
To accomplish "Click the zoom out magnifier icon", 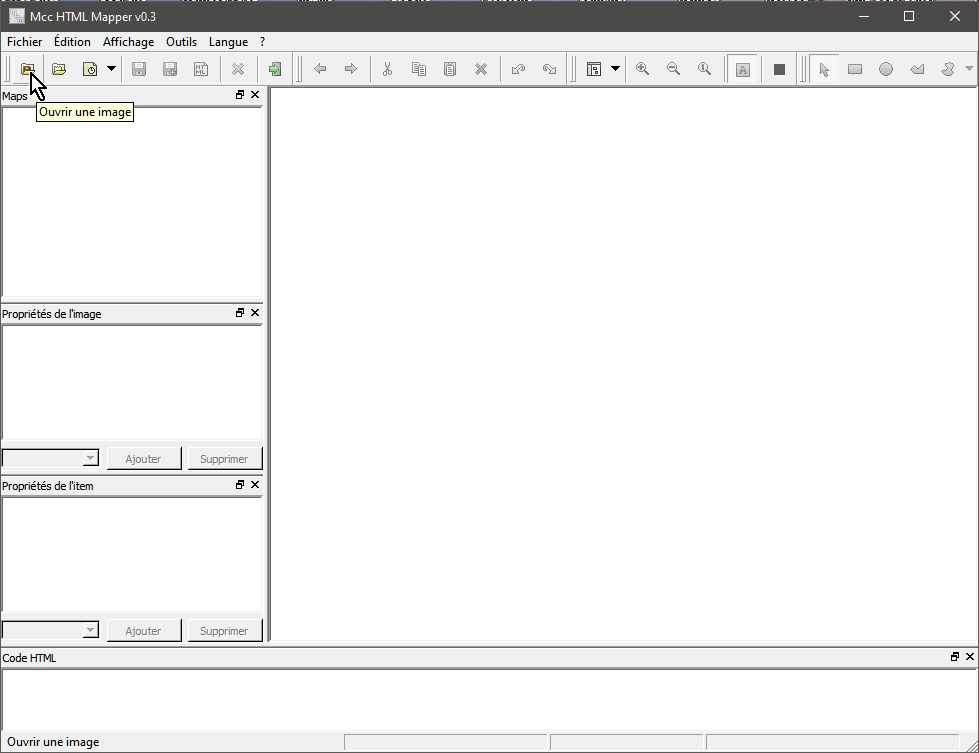I will (x=673, y=69).
